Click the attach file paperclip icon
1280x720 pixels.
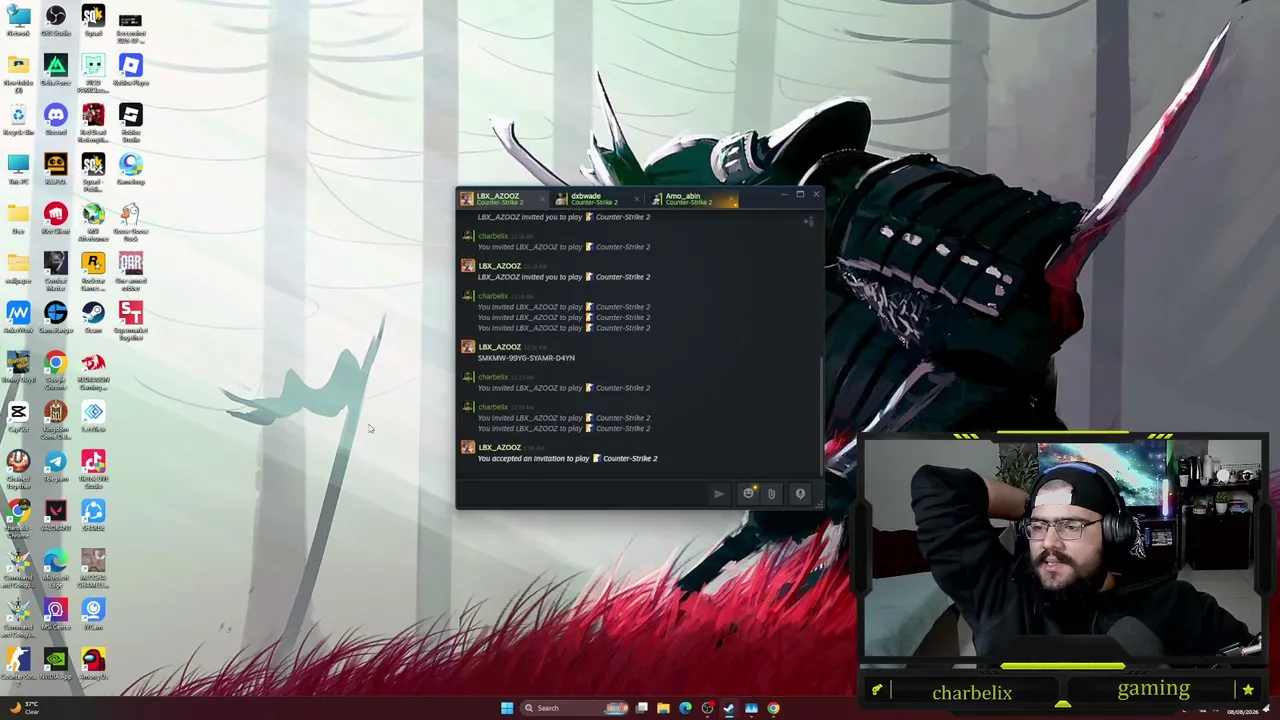pos(771,493)
